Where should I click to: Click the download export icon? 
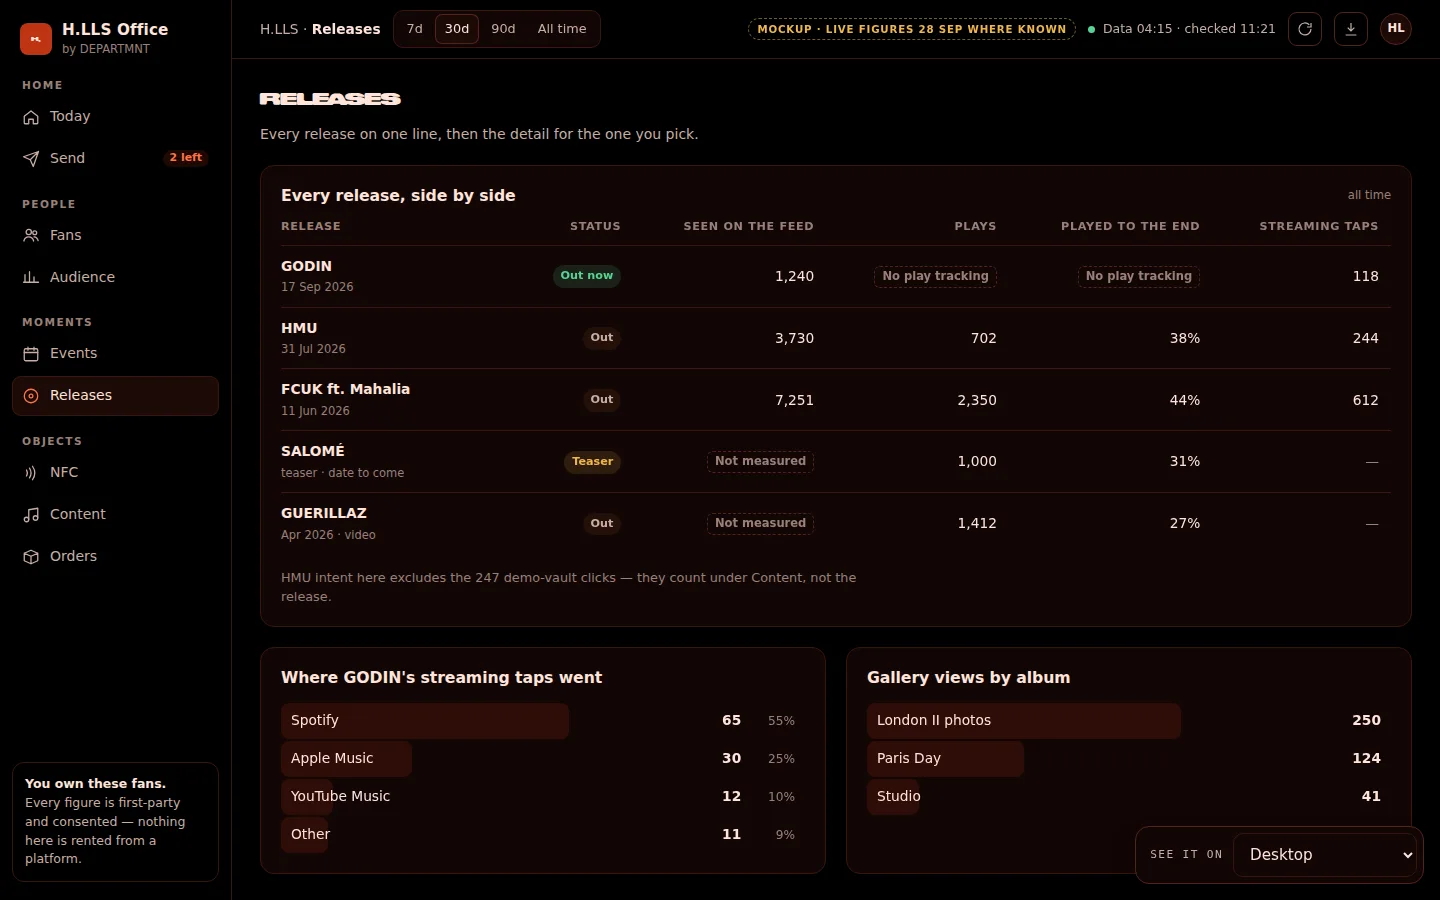click(x=1351, y=29)
